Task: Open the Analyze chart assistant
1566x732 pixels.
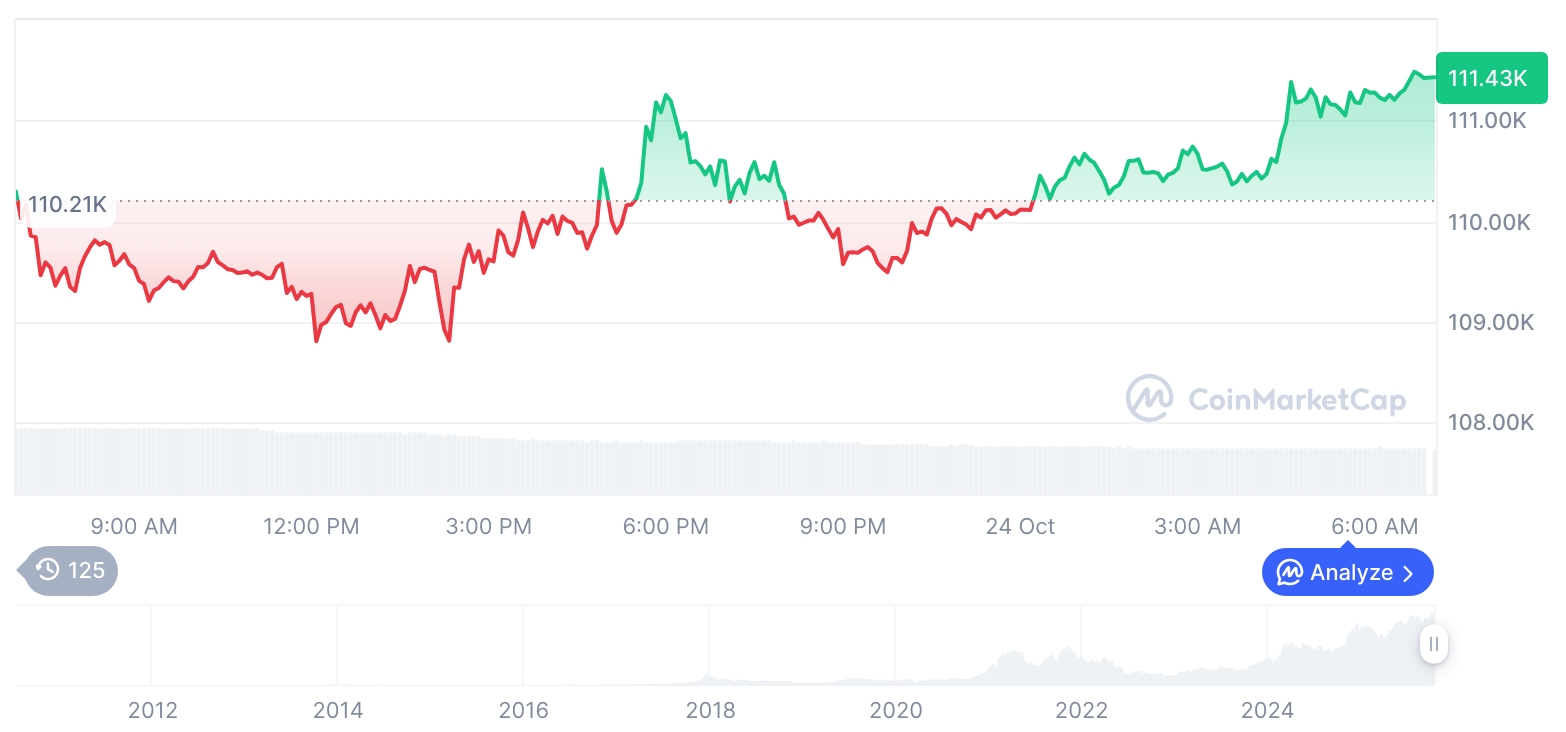Action: 1347,573
